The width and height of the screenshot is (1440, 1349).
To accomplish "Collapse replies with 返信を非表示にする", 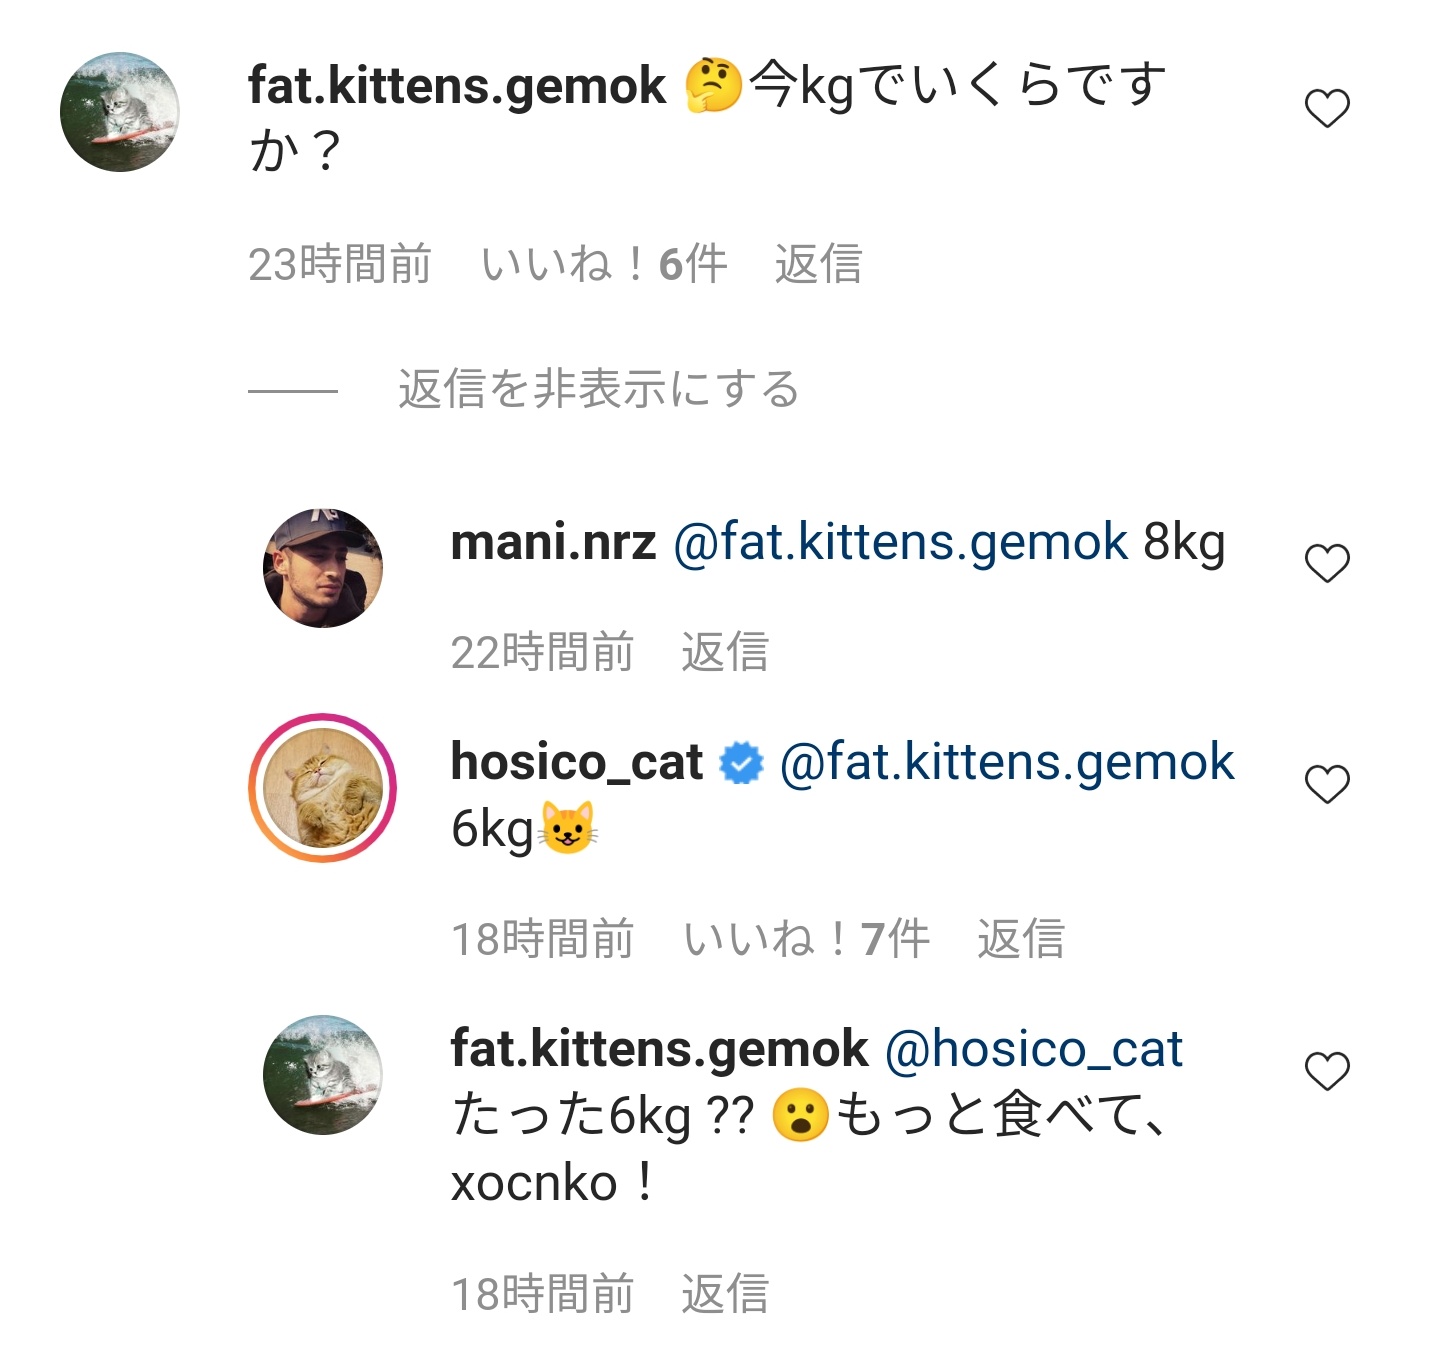I will coord(598,389).
